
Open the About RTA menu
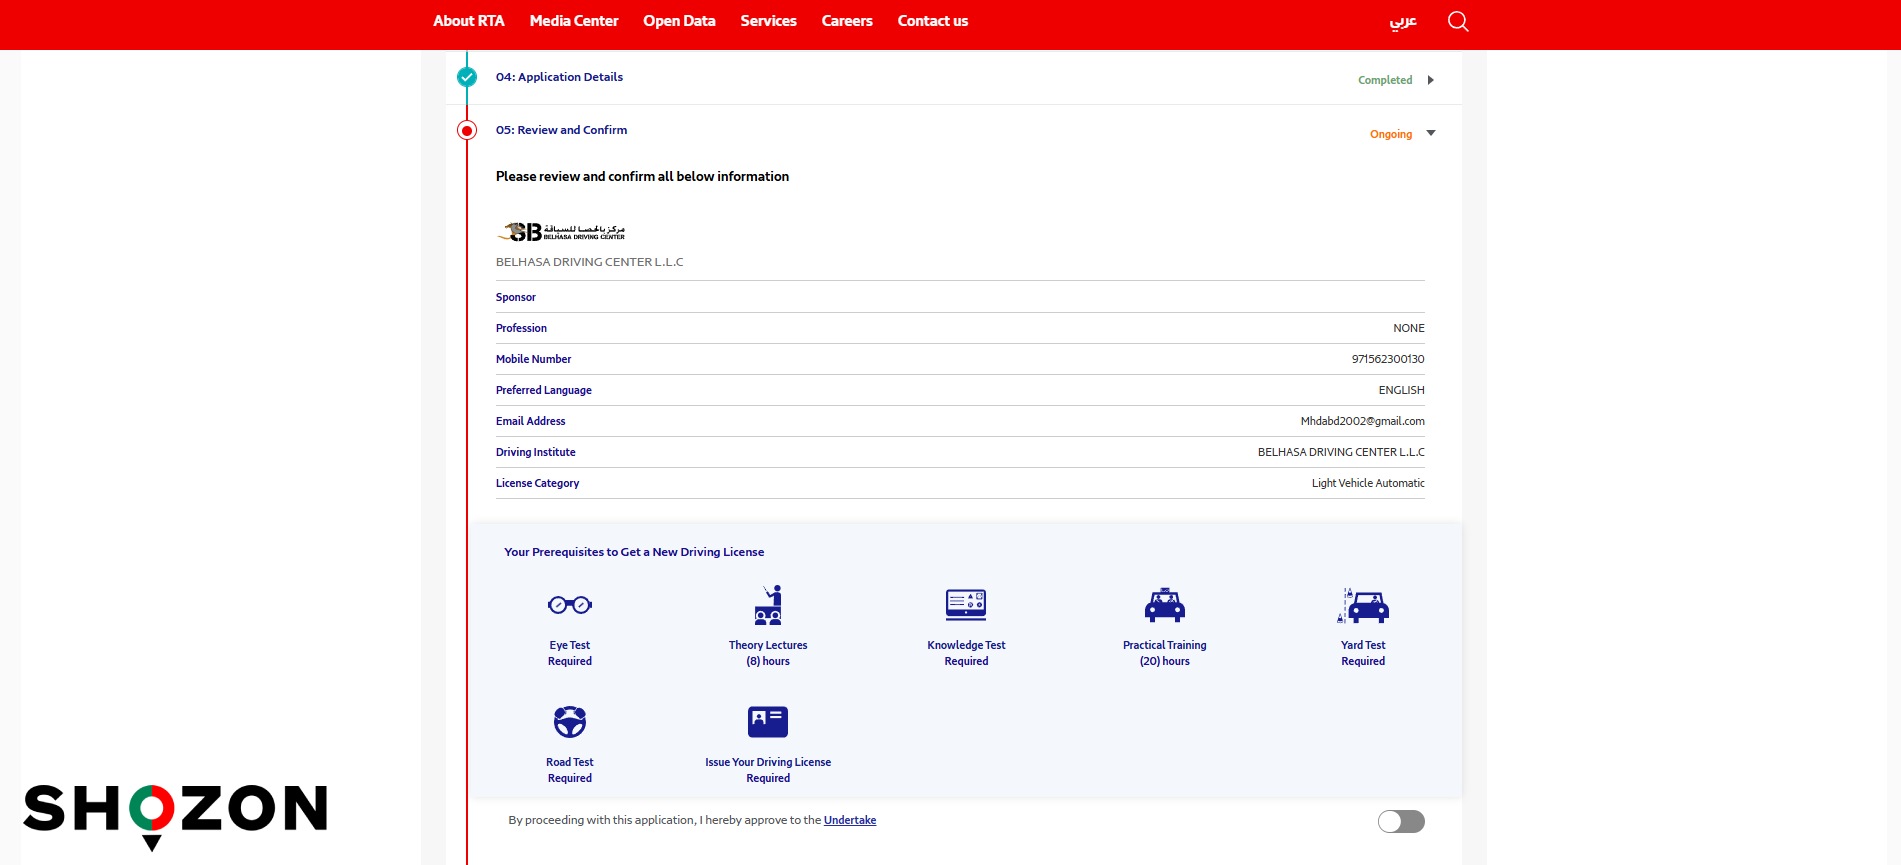[468, 21]
